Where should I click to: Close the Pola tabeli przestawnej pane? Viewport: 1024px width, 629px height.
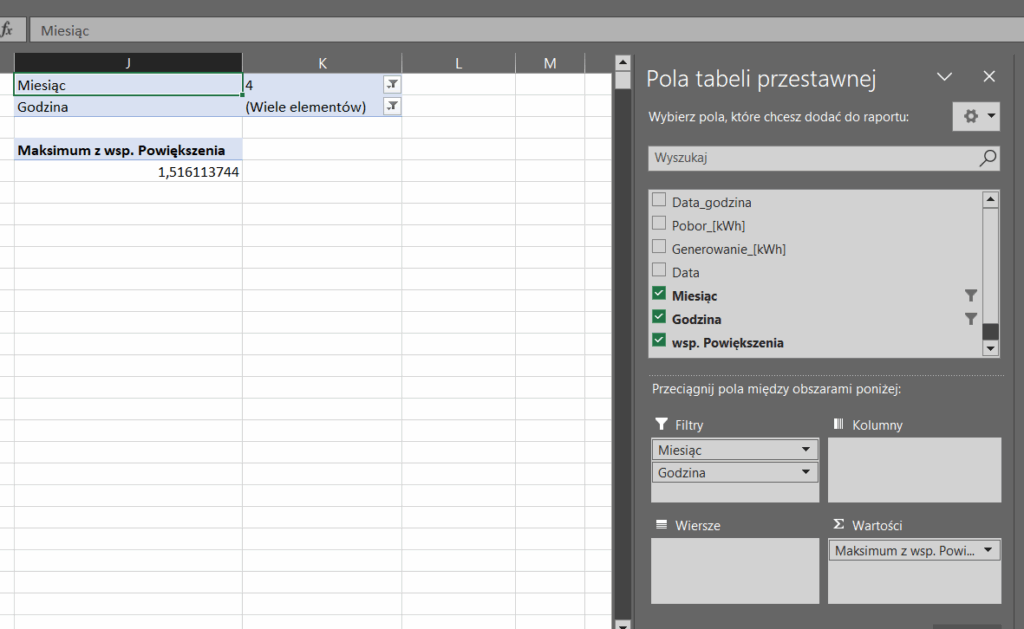pyautogui.click(x=989, y=77)
